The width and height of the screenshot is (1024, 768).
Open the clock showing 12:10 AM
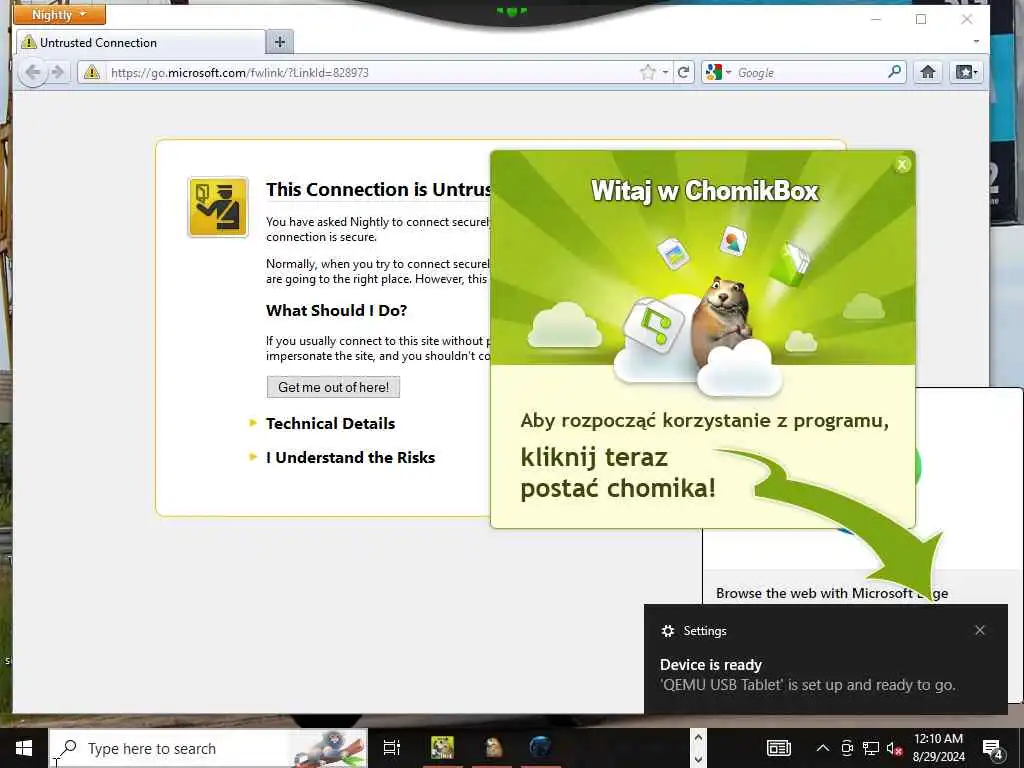pyautogui.click(x=938, y=748)
